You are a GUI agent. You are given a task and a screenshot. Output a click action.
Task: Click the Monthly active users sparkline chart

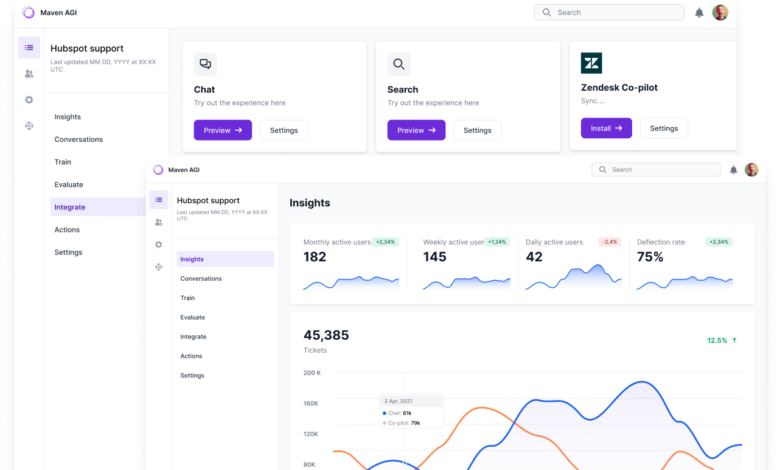click(351, 282)
